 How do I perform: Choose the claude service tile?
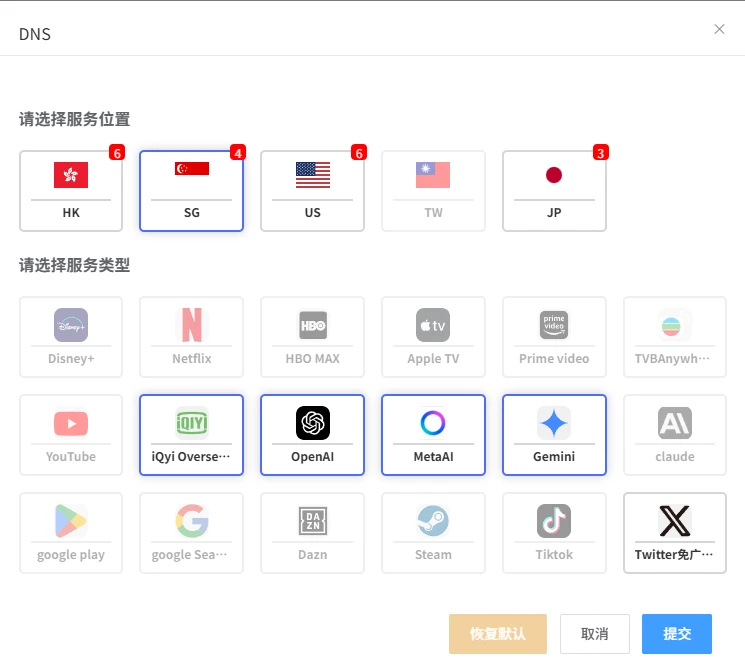[x=675, y=434]
